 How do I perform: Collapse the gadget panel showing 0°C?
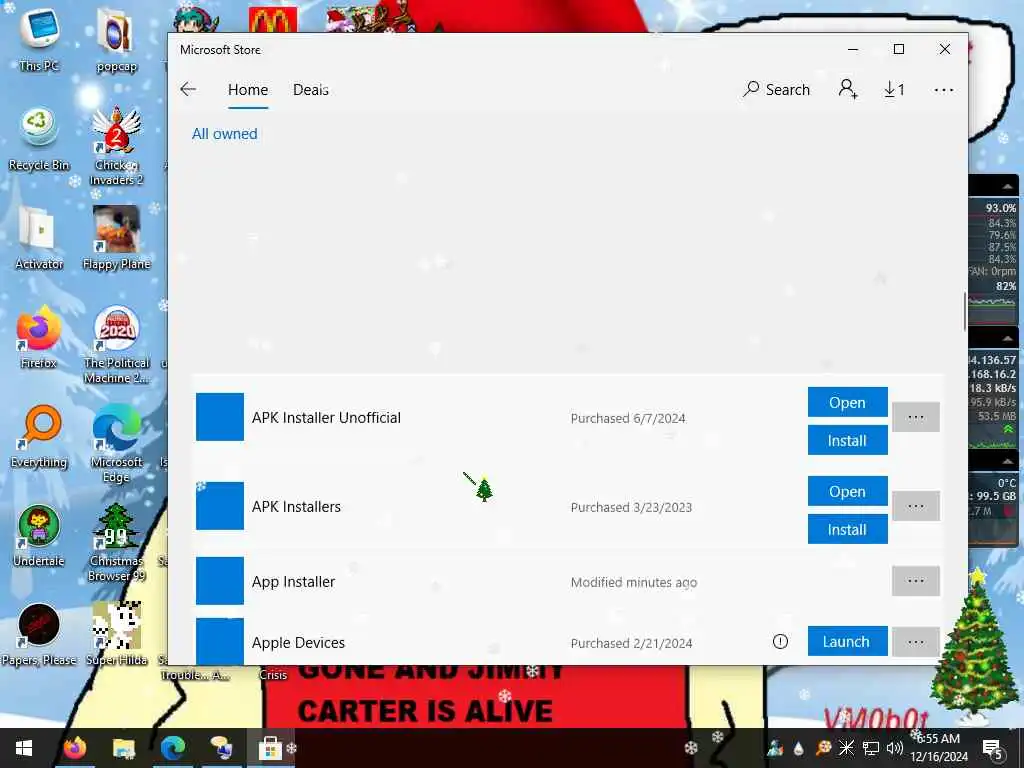[x=1008, y=462]
